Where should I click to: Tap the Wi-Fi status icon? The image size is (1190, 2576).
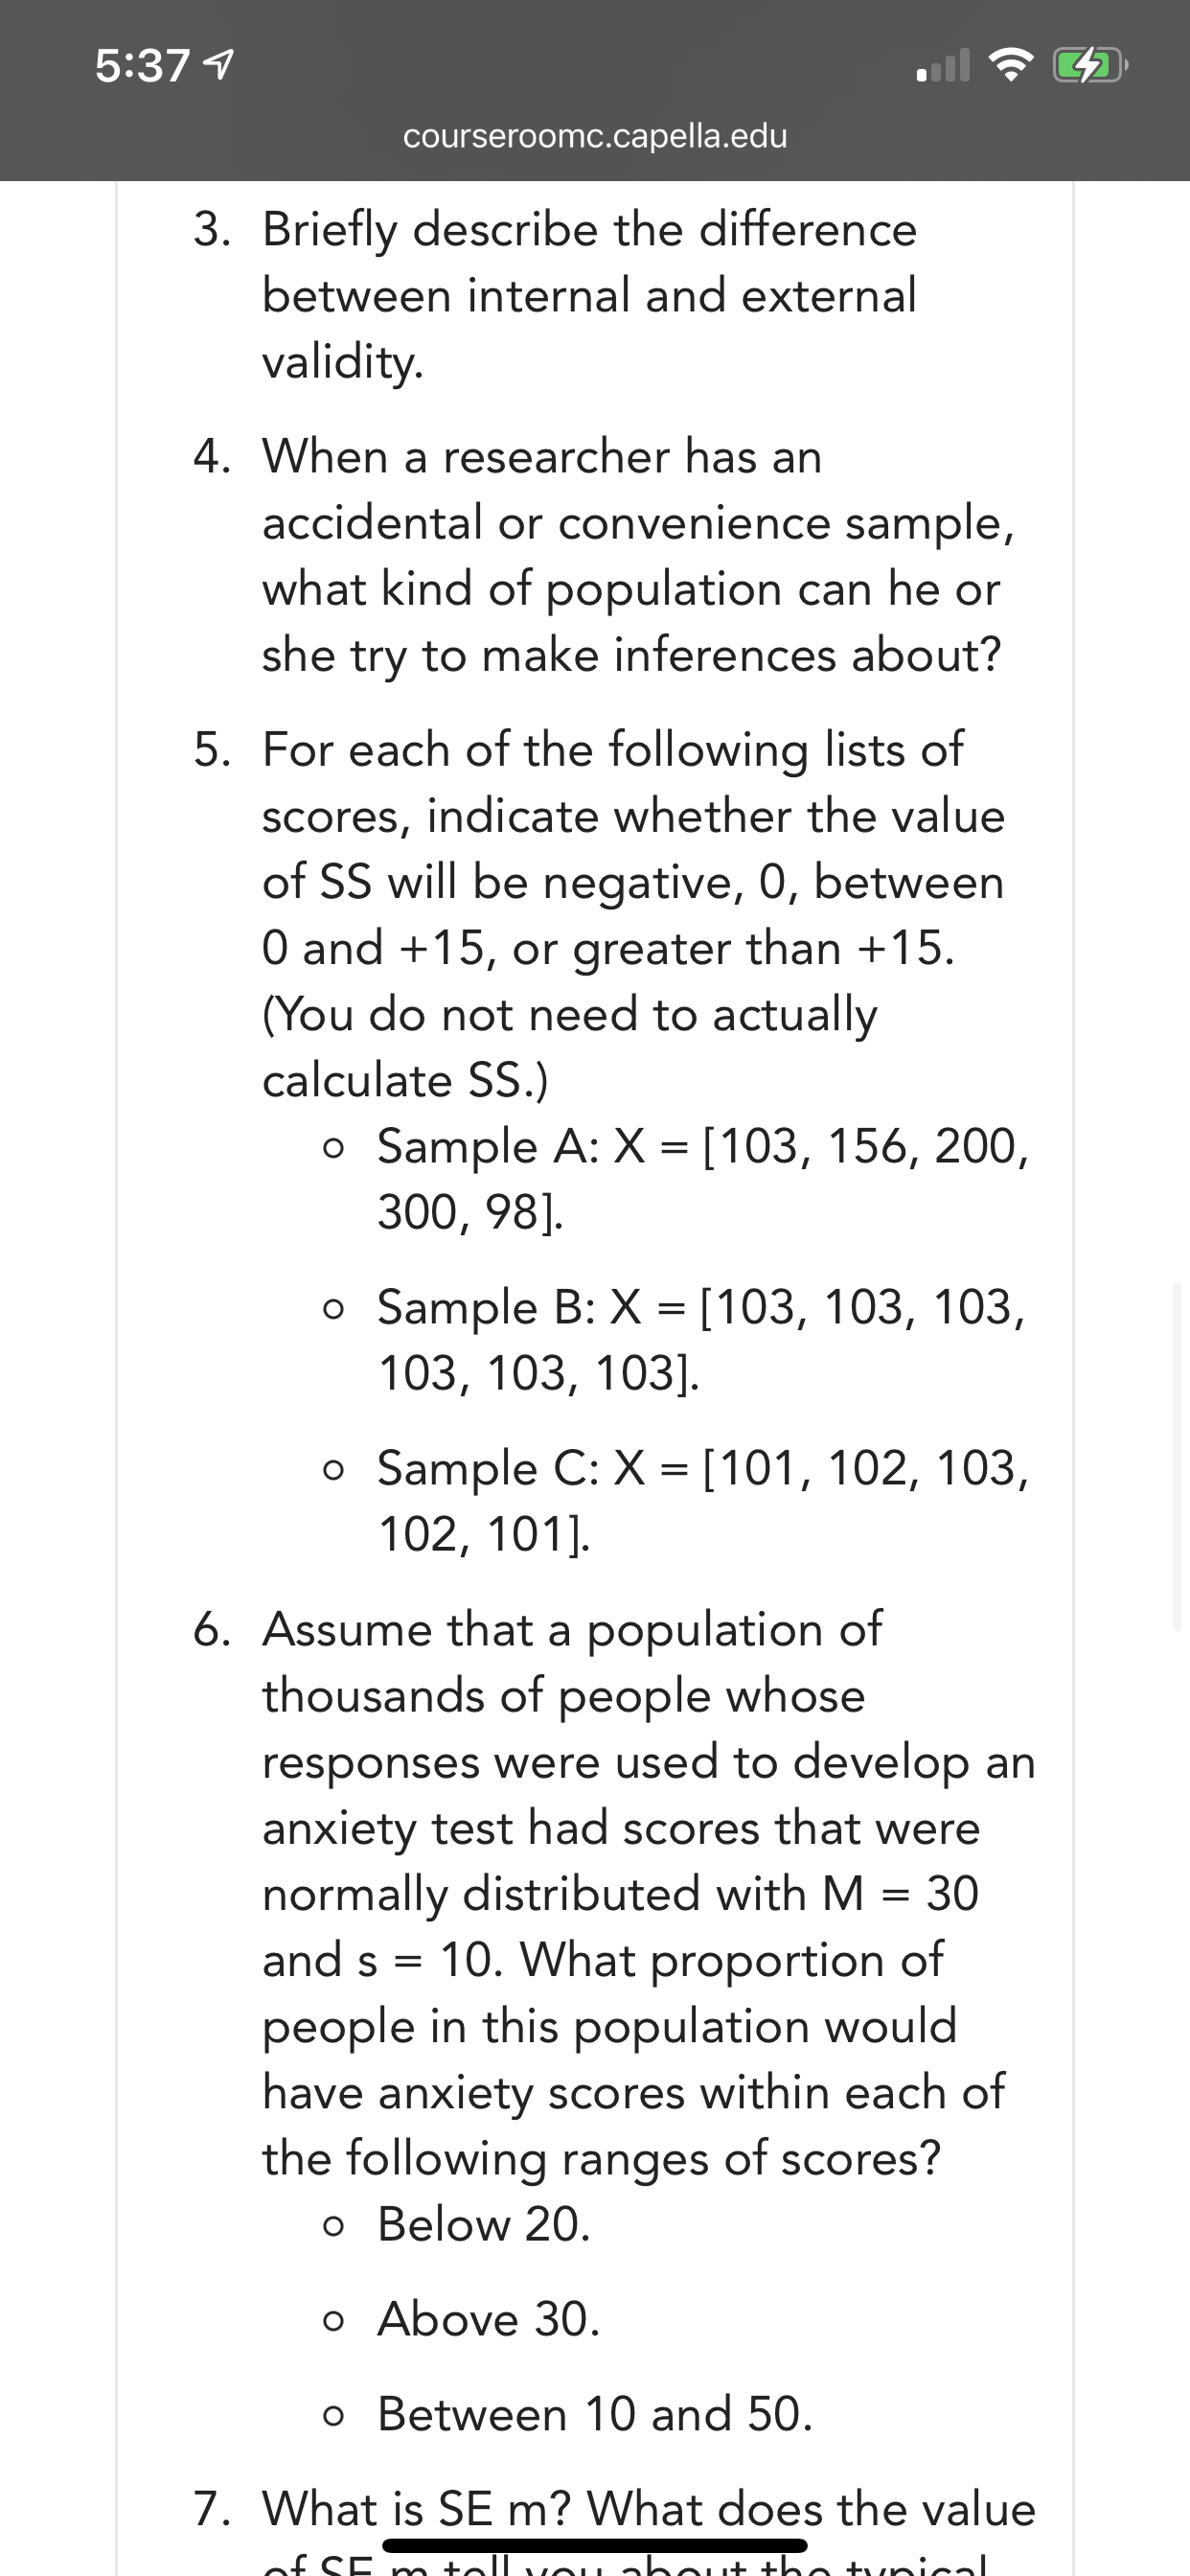tap(1010, 66)
